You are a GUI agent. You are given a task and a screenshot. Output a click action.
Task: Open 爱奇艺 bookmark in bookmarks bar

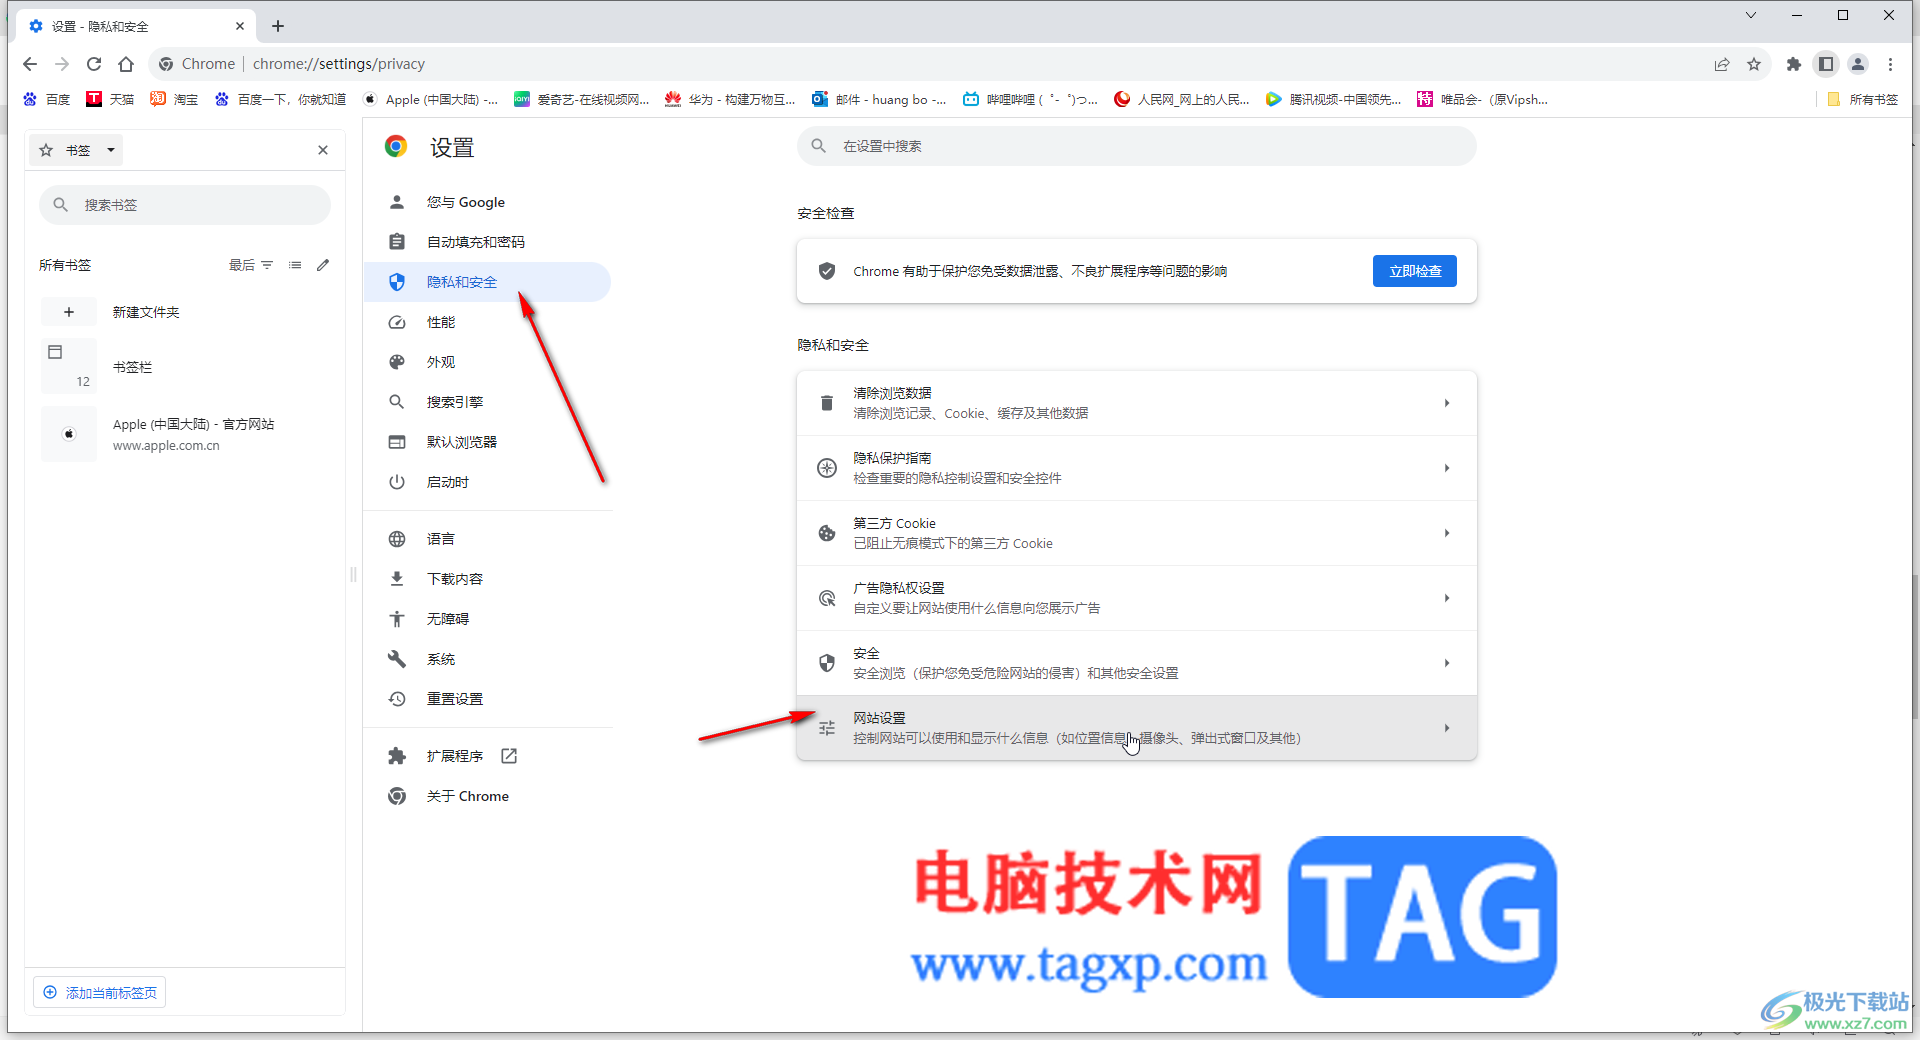pos(582,99)
